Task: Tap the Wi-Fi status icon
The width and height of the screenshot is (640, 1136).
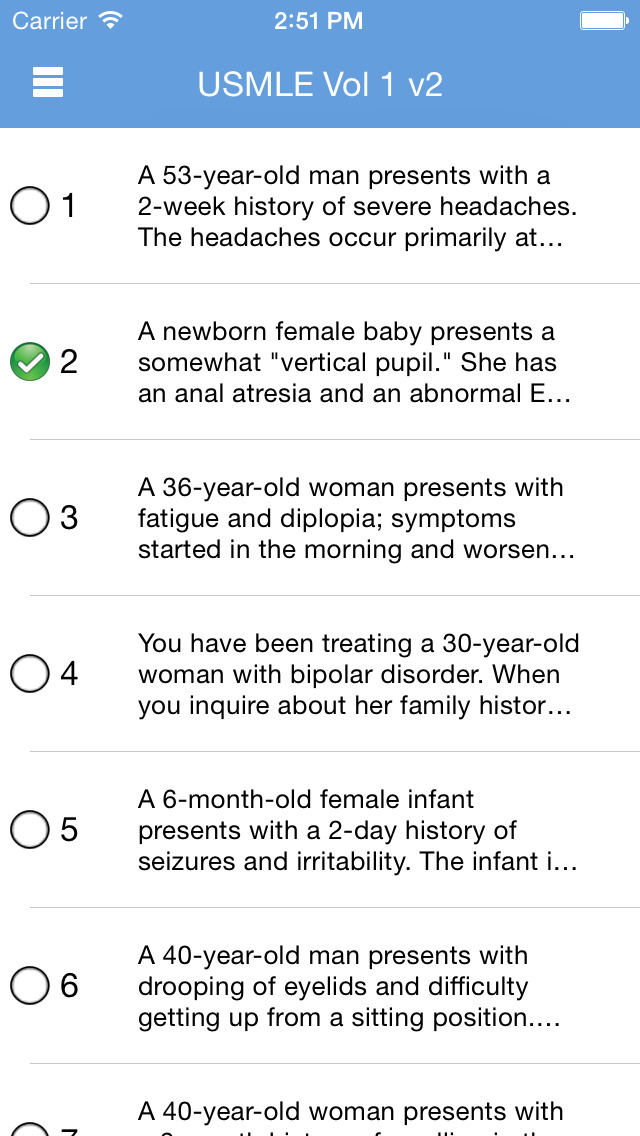Action: 110,20
